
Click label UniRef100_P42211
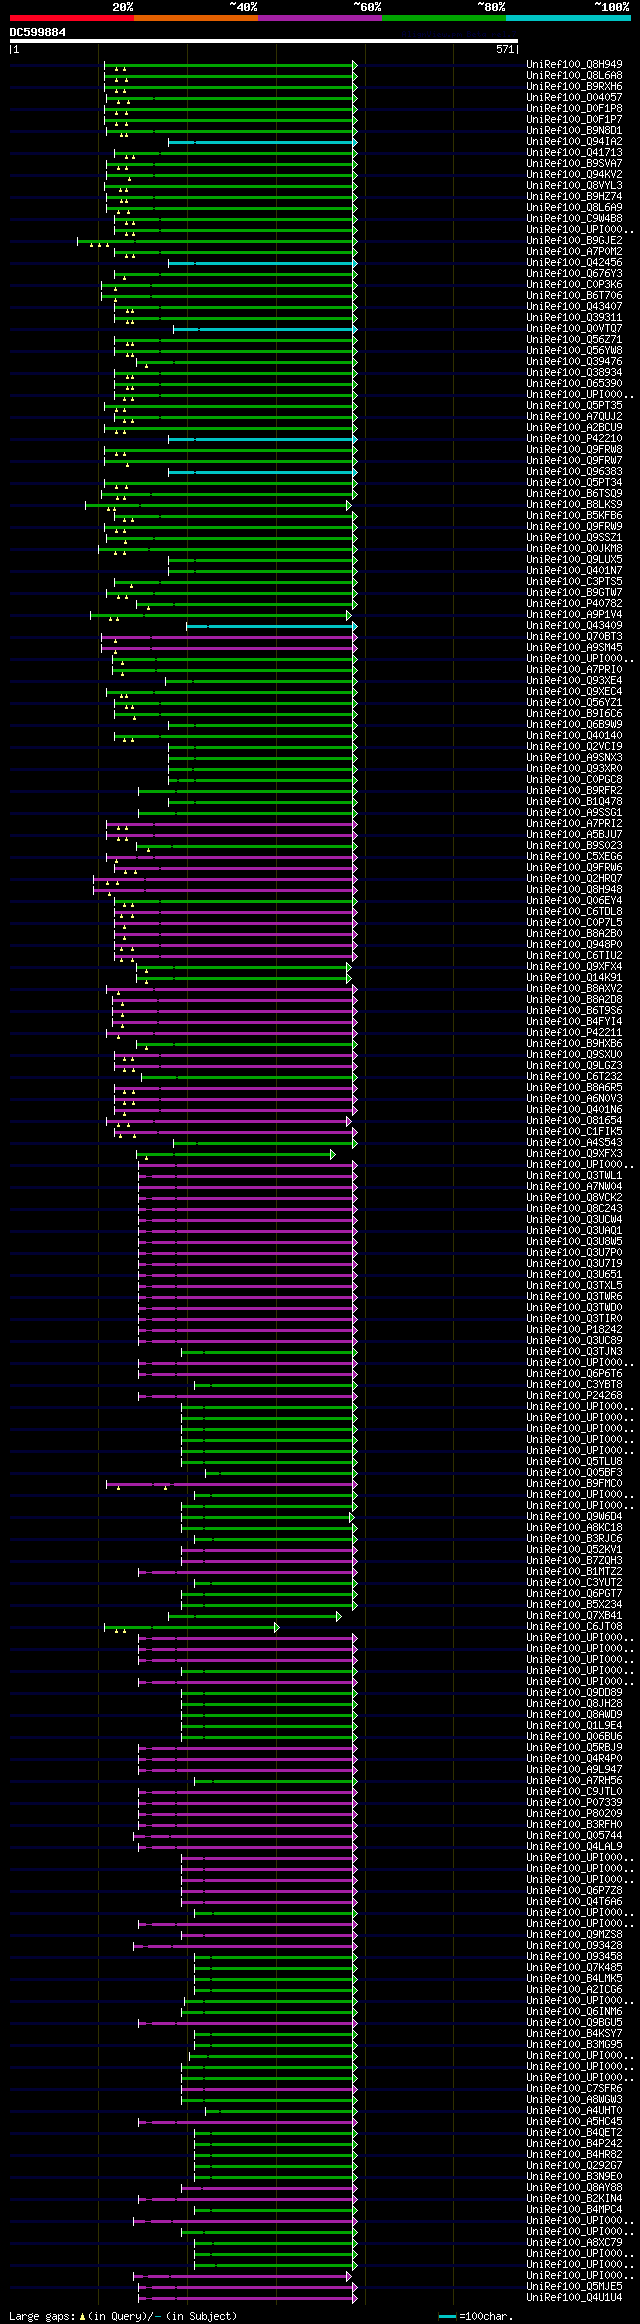coord(574,1033)
